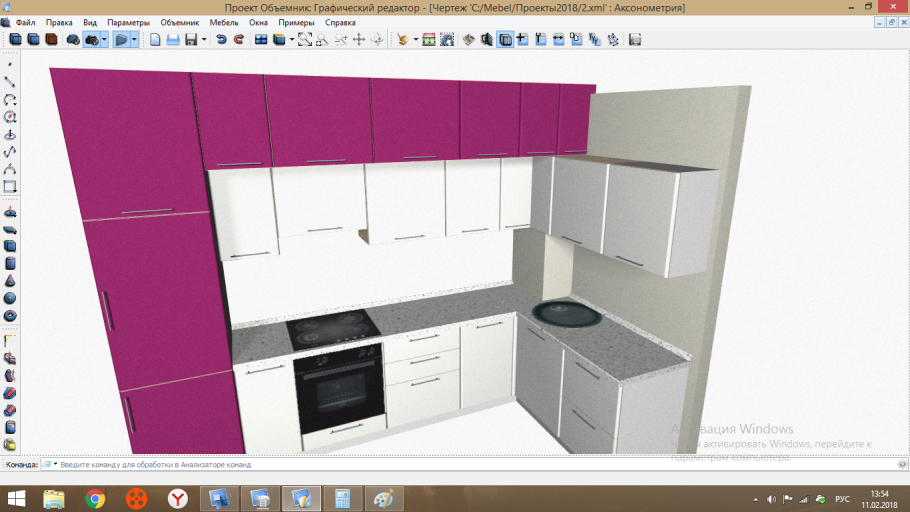910x512 pixels.
Task: Open the Мебель menu
Action: (x=224, y=22)
